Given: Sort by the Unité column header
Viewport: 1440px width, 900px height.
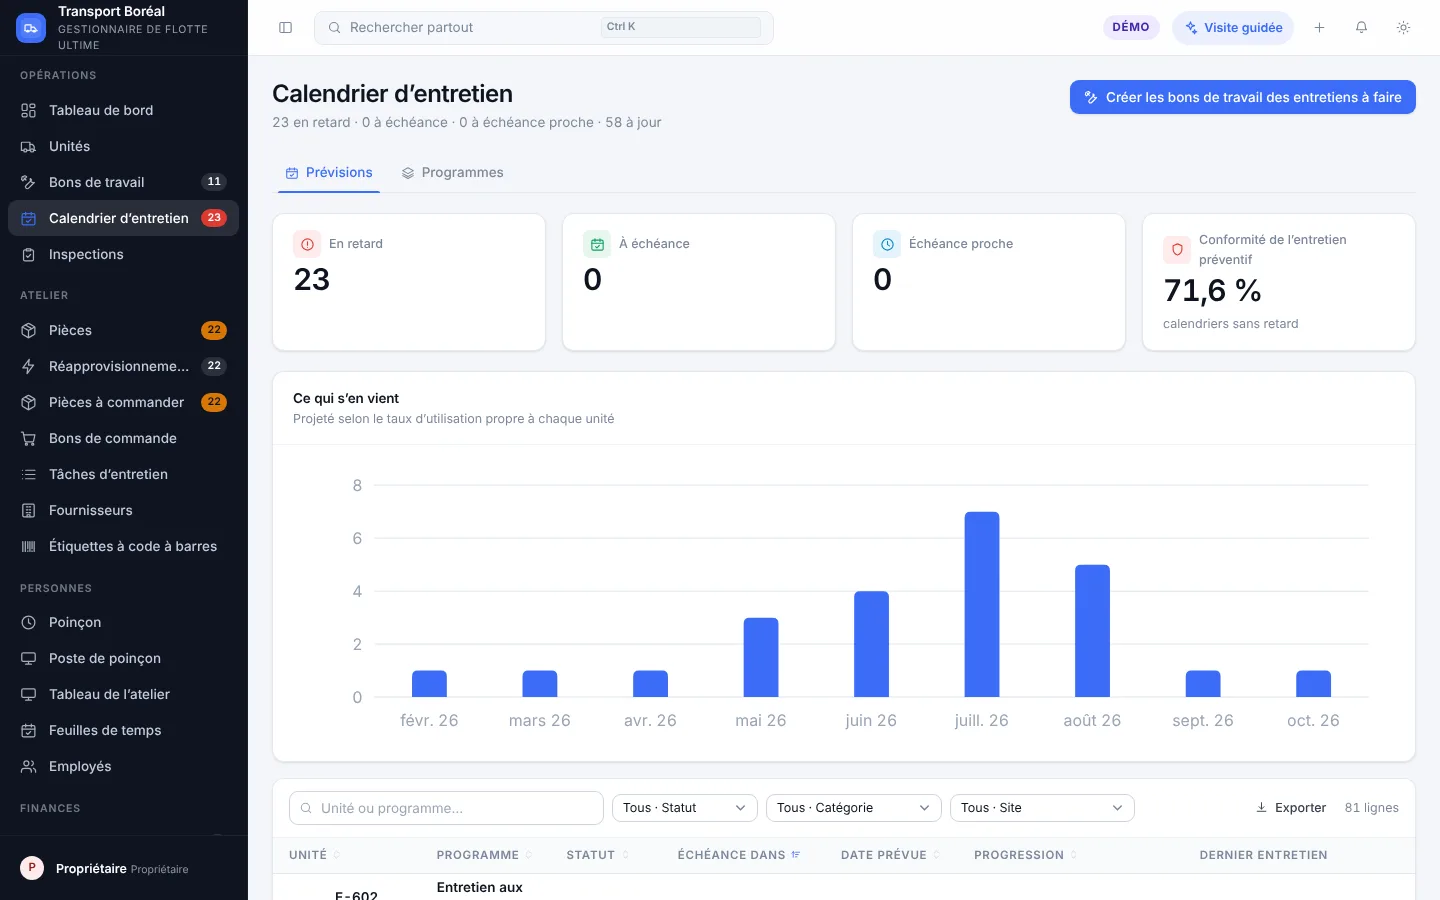Looking at the screenshot, I should point(314,855).
